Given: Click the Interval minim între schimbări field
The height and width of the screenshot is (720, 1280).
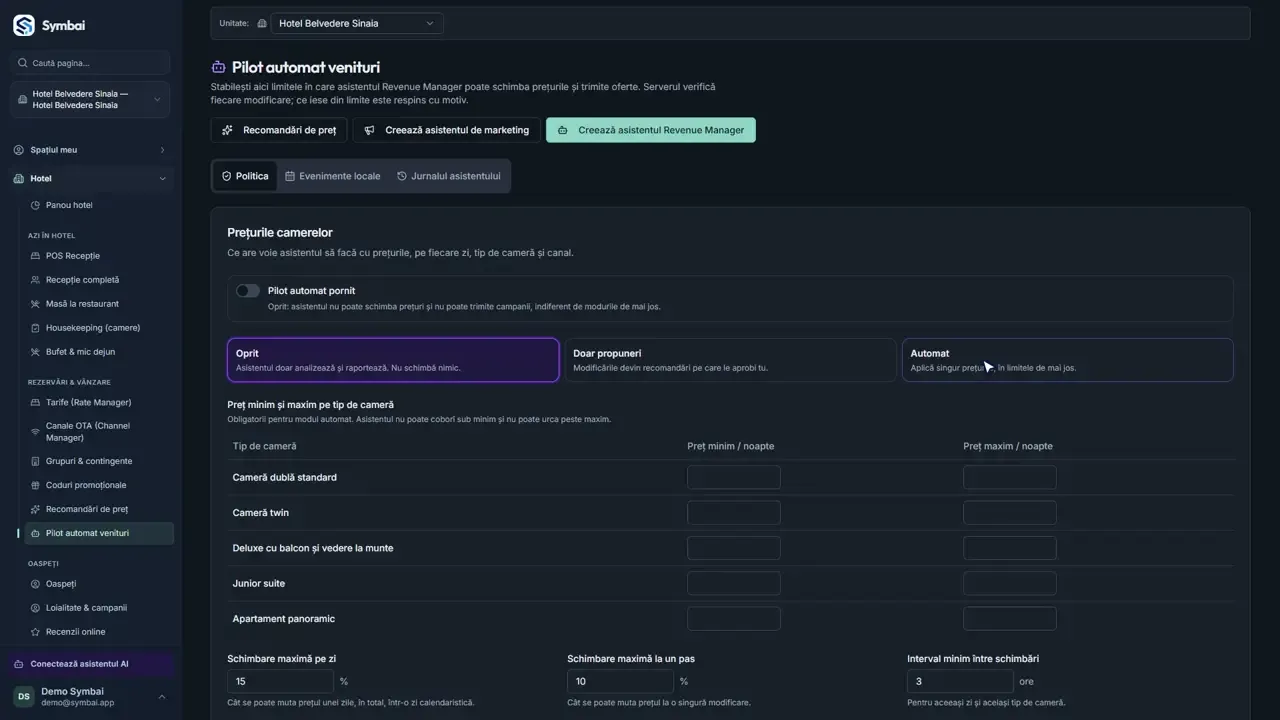Looking at the screenshot, I should click(x=960, y=681).
